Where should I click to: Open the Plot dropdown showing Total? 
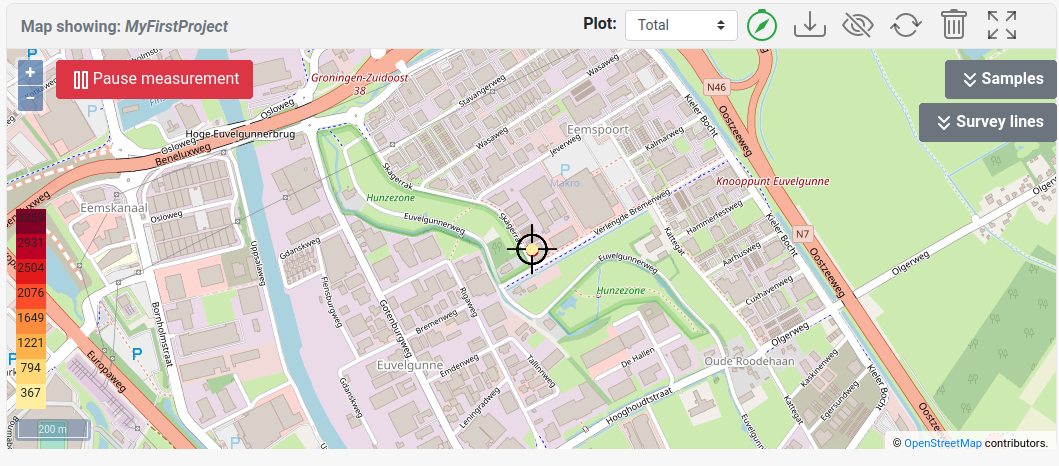click(681, 25)
